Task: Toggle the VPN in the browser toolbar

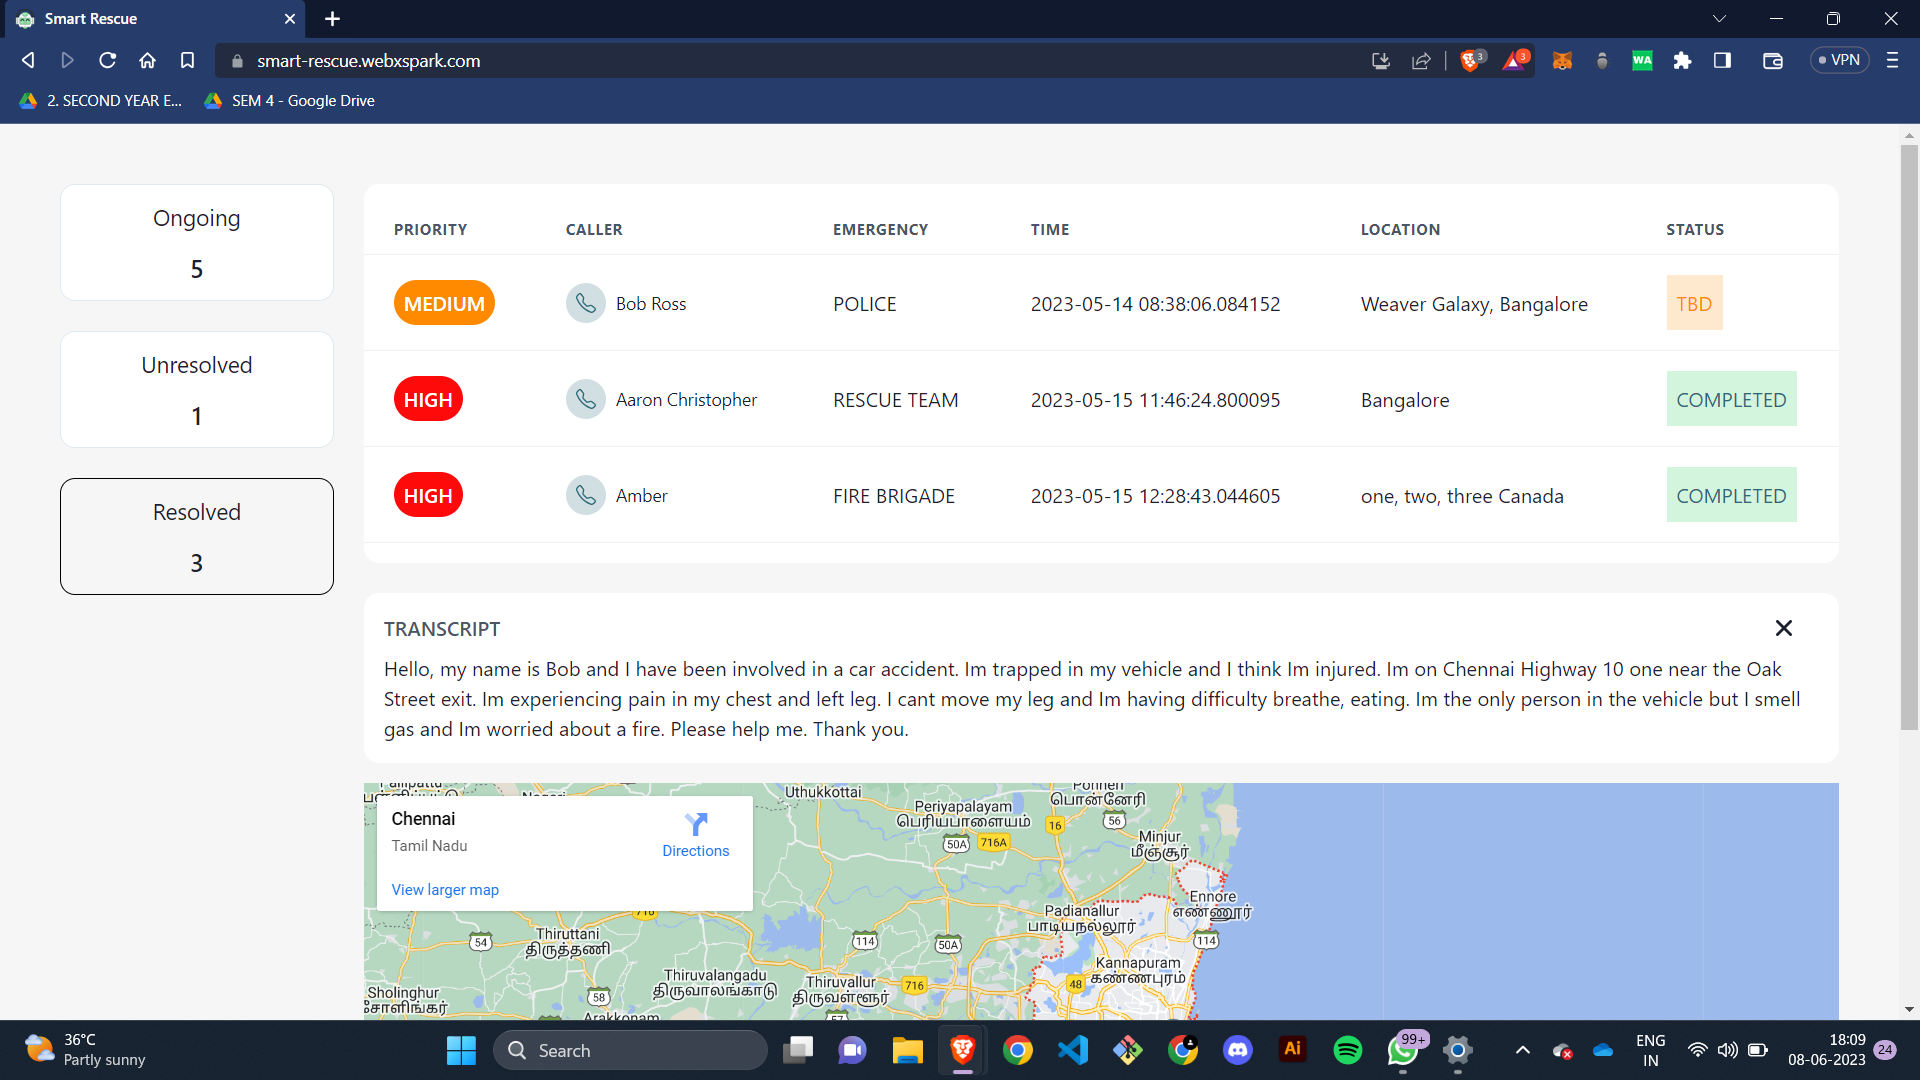Action: point(1838,60)
